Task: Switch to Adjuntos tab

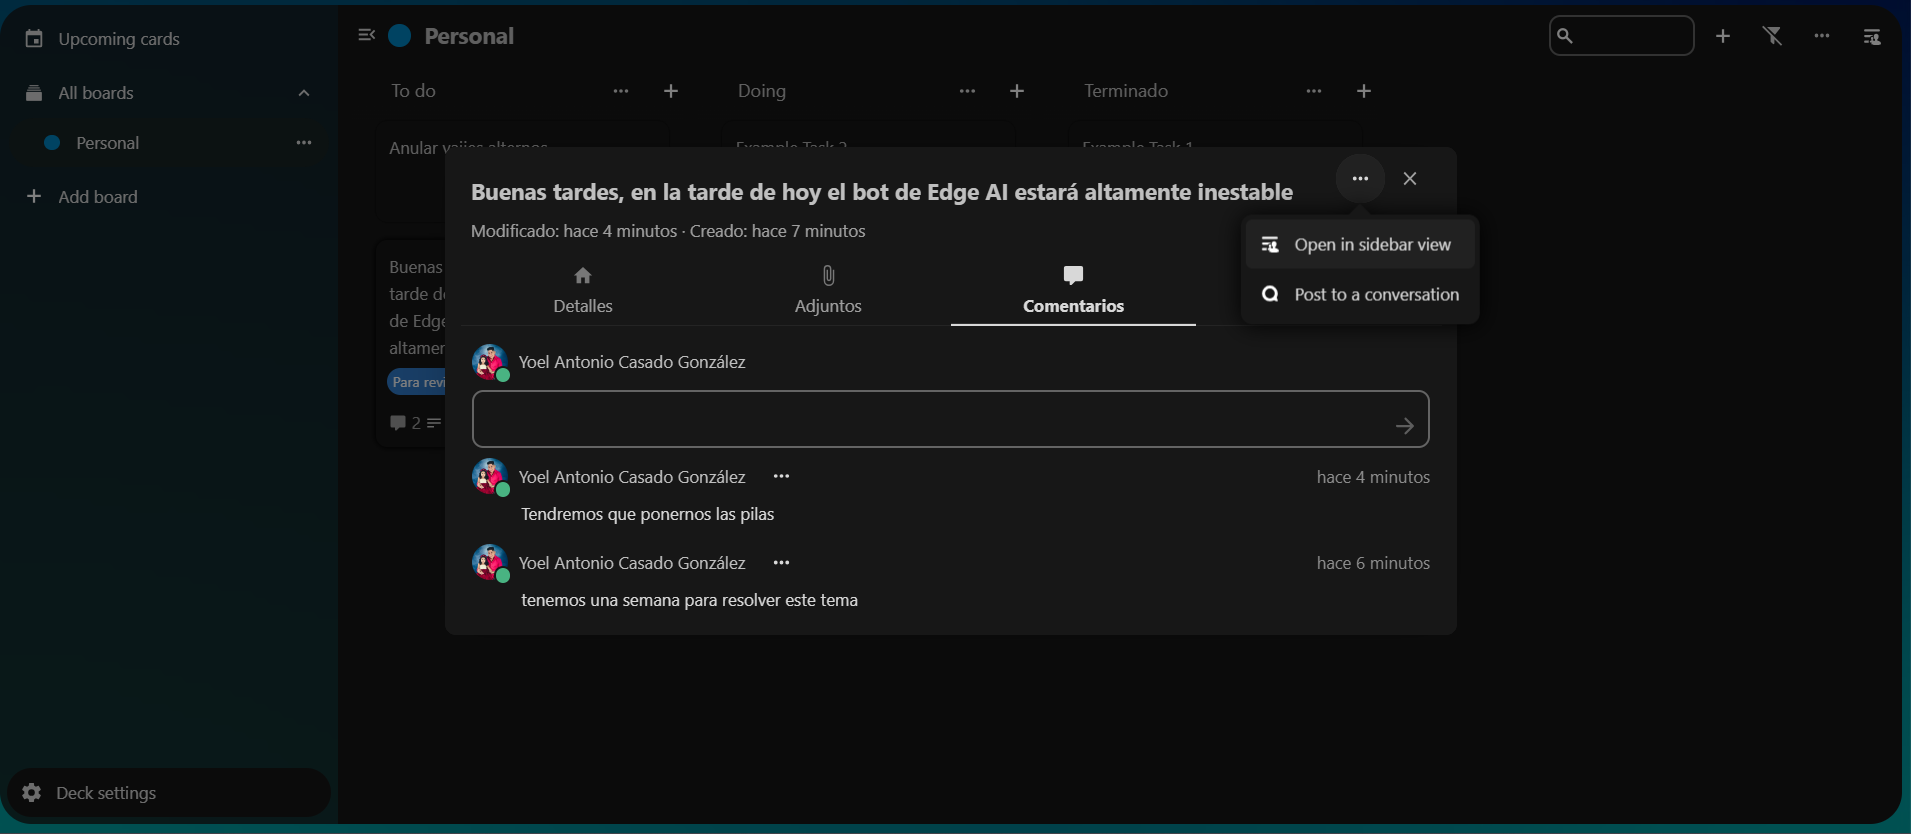Action: [x=828, y=290]
